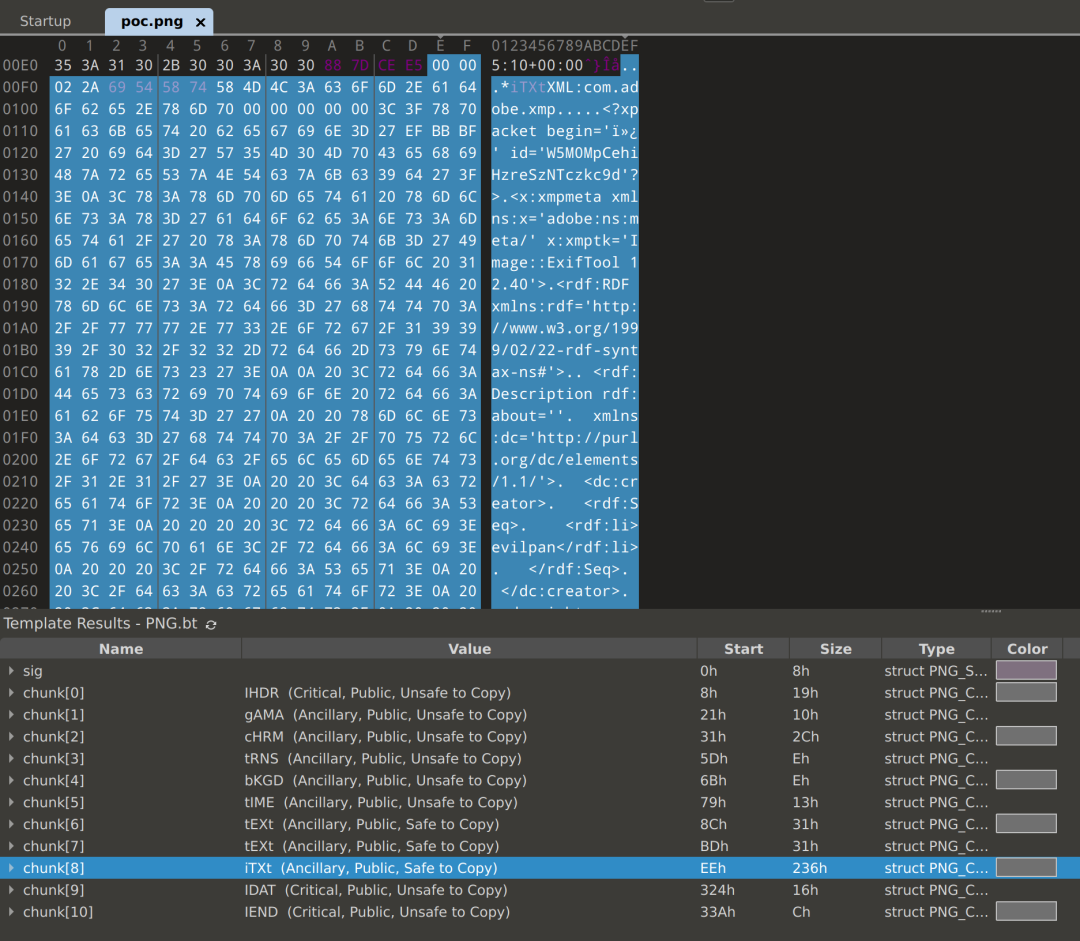Expand chunk[0] IHDR row
Screen dimensions: 1080x941
[11, 693]
